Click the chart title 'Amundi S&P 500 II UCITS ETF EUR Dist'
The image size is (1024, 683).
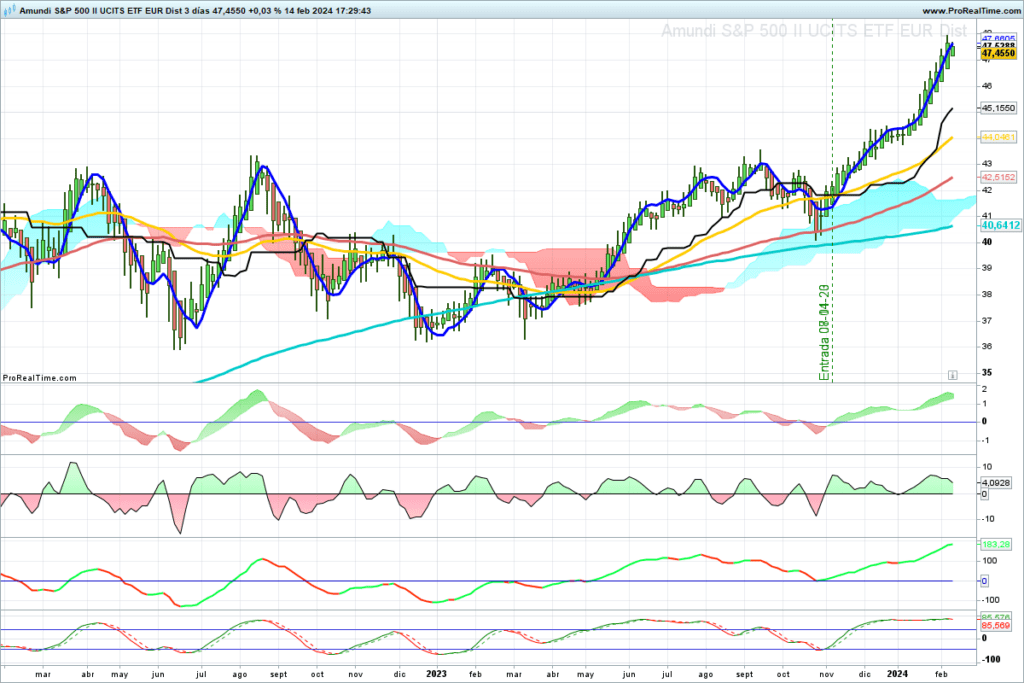point(813,31)
